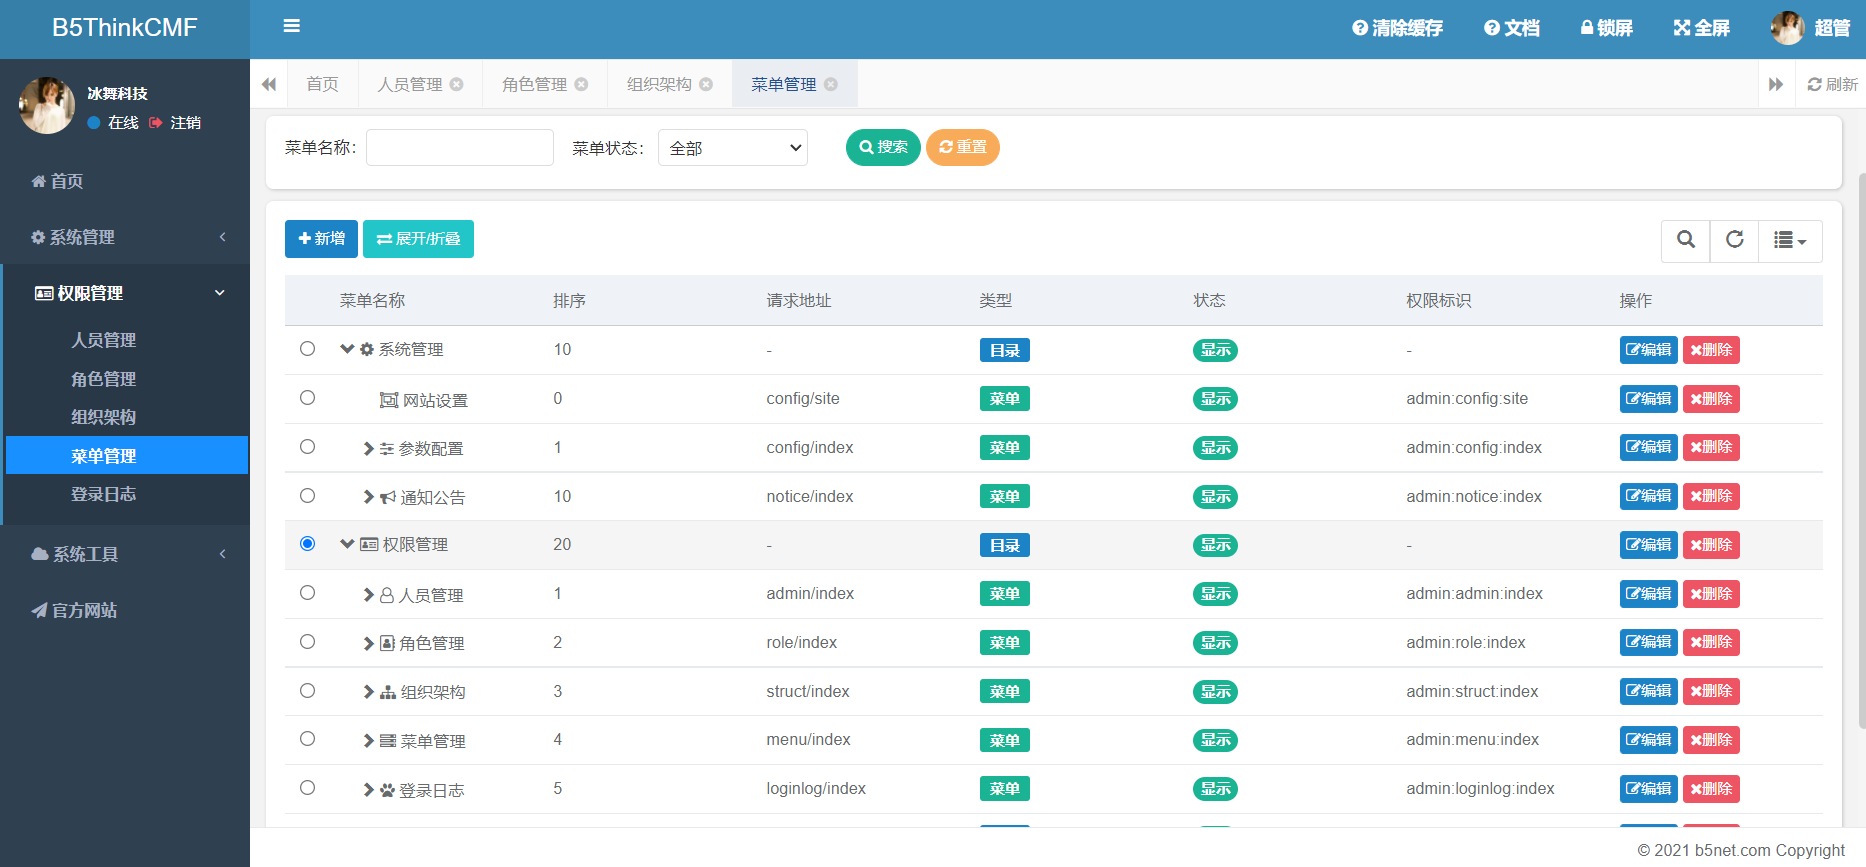Lock the screen with 锁屏
Viewport: 1866px width, 867px height.
(x=1606, y=28)
